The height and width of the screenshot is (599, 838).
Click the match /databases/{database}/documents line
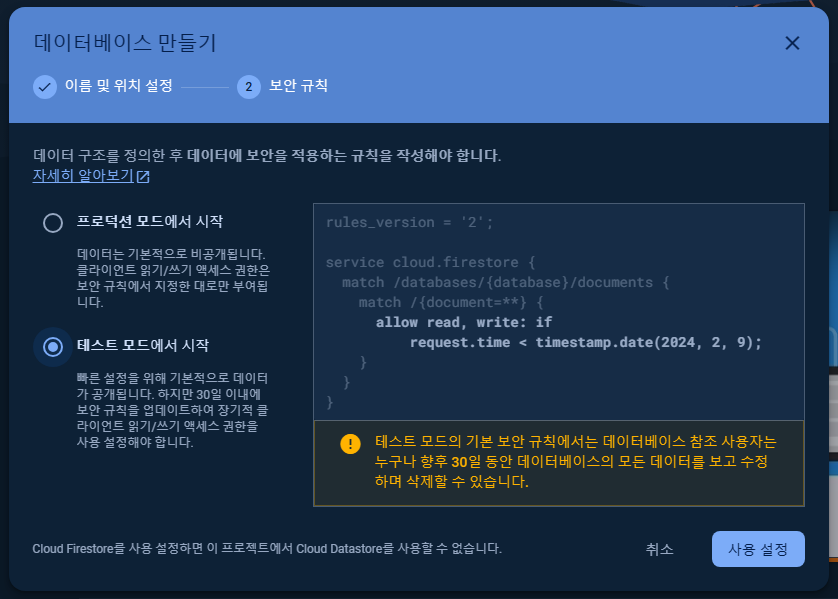[506, 282]
